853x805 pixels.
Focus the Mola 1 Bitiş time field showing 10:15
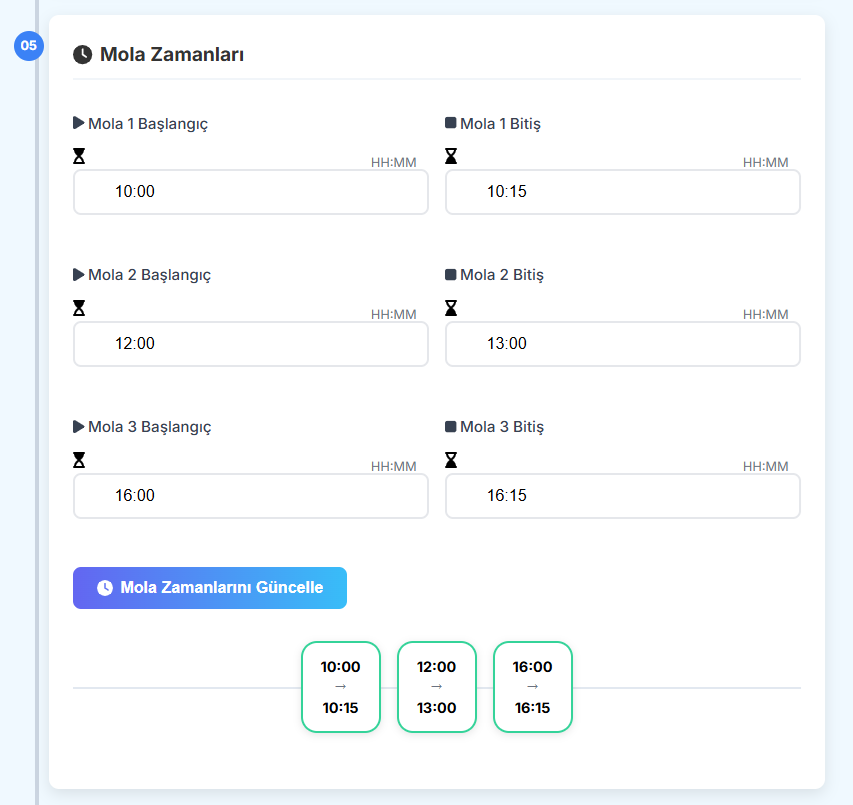click(x=623, y=192)
